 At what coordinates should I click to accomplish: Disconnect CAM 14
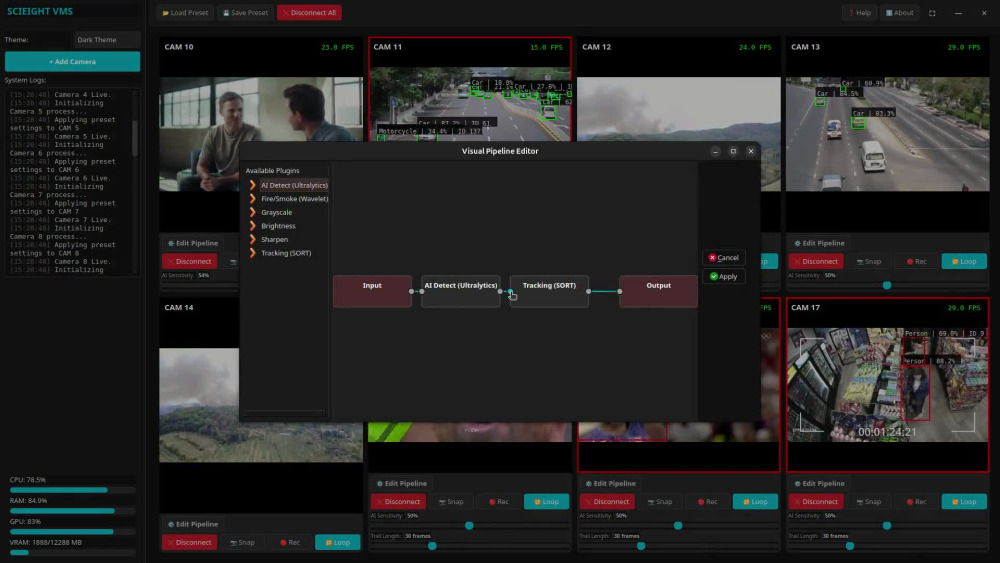coord(189,543)
